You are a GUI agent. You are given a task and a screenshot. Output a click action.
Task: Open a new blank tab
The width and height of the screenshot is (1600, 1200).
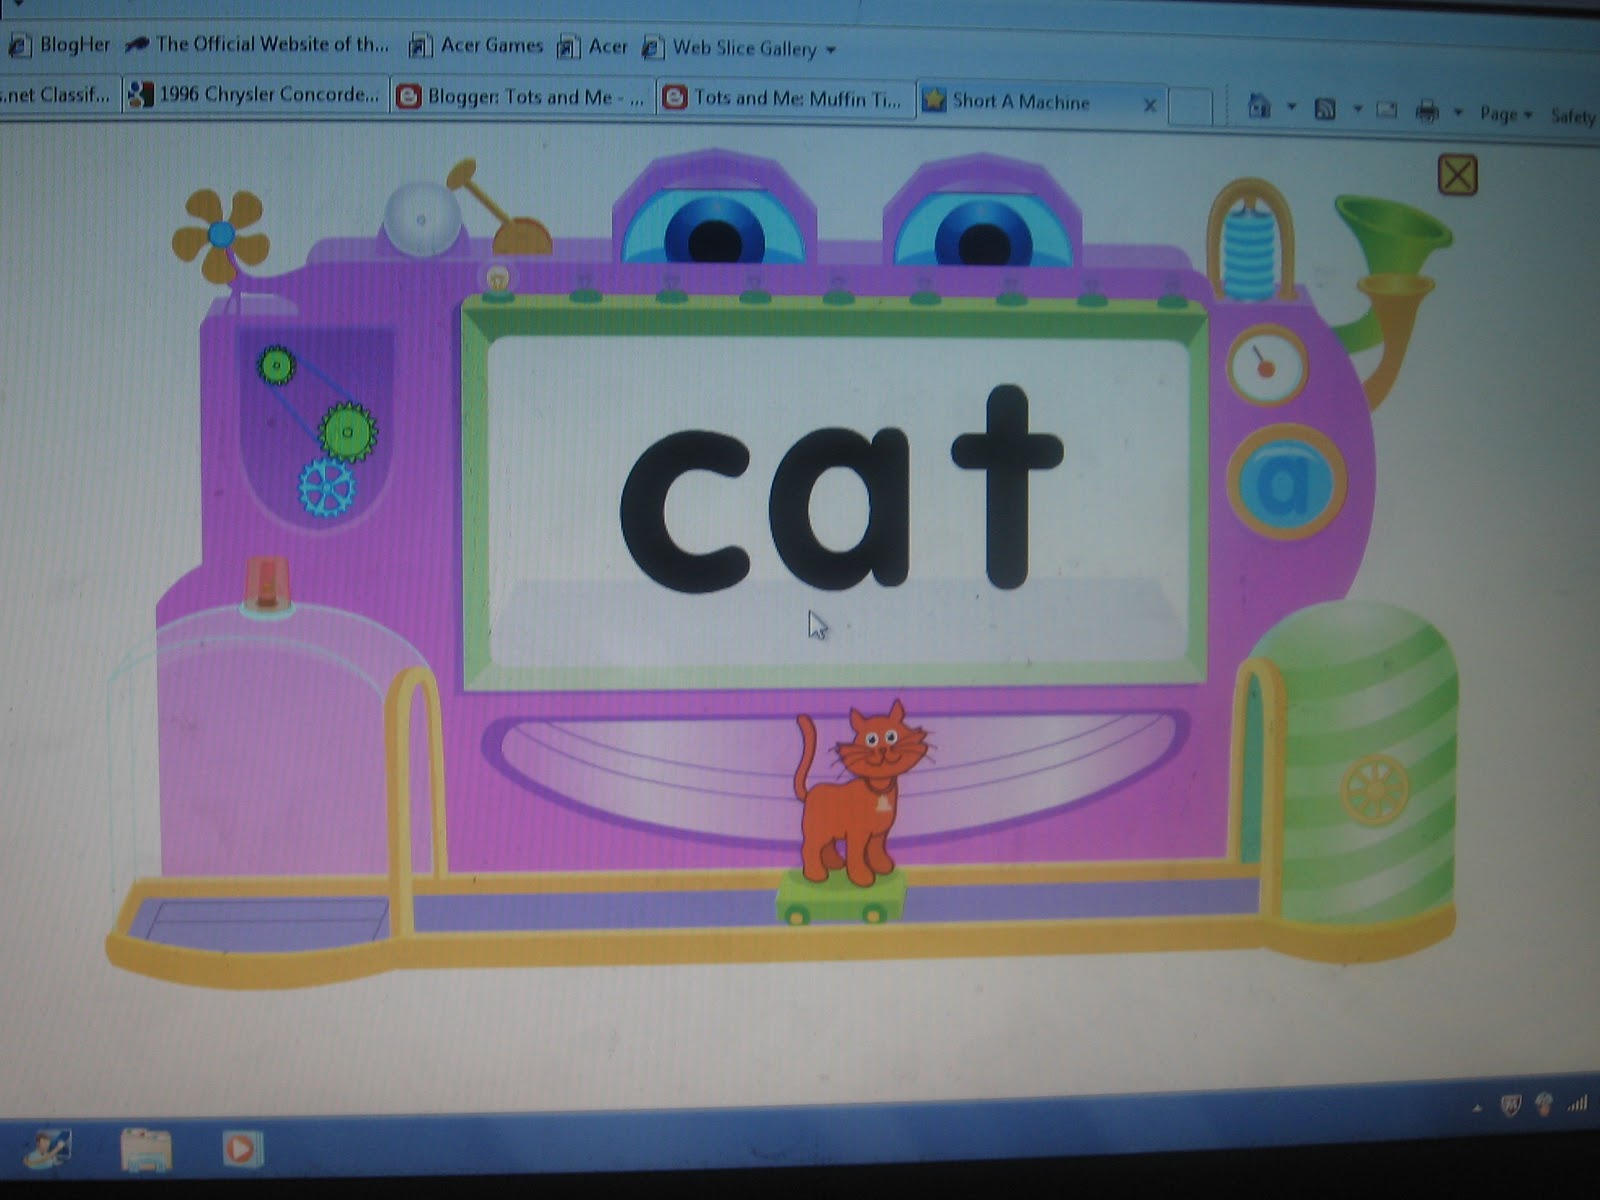[1190, 106]
